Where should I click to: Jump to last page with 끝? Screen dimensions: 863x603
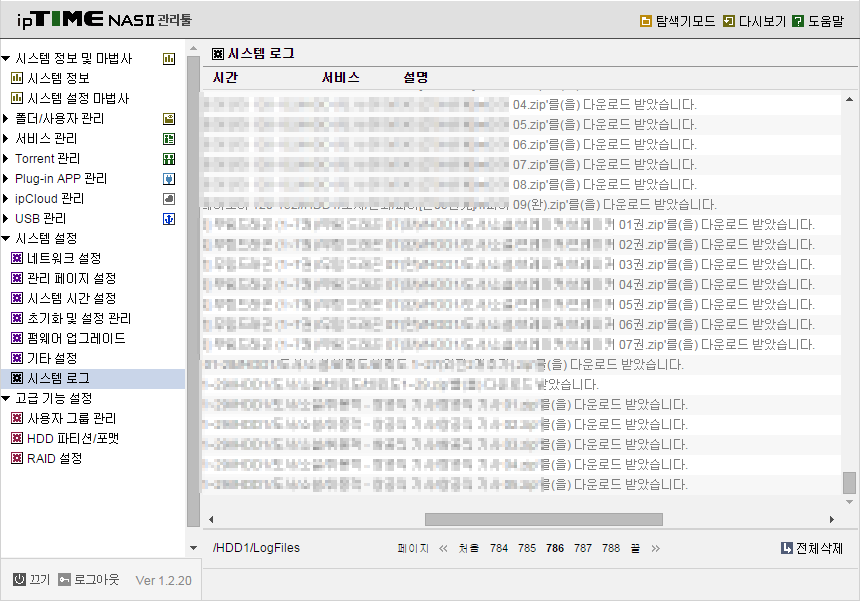[x=635, y=548]
